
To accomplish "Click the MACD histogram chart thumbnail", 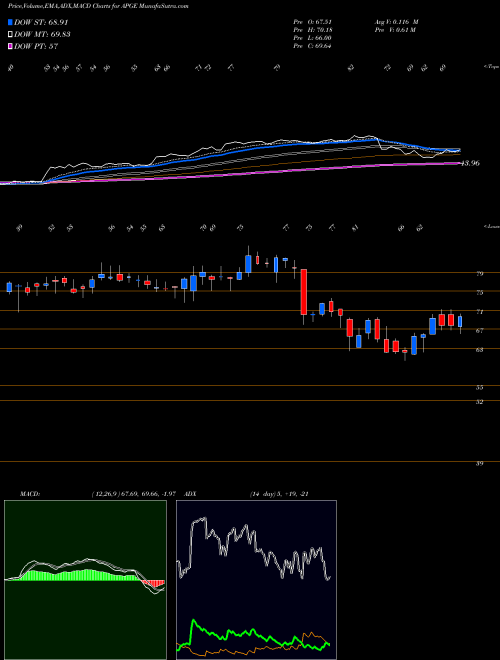I will (85, 580).
